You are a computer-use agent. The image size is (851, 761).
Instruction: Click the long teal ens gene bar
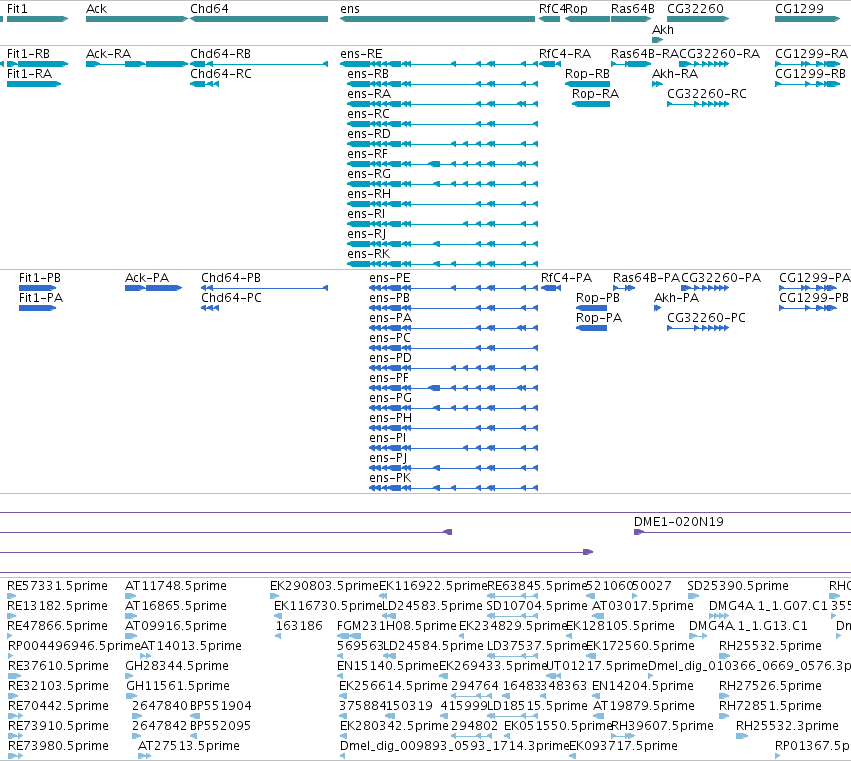[x=437, y=19]
